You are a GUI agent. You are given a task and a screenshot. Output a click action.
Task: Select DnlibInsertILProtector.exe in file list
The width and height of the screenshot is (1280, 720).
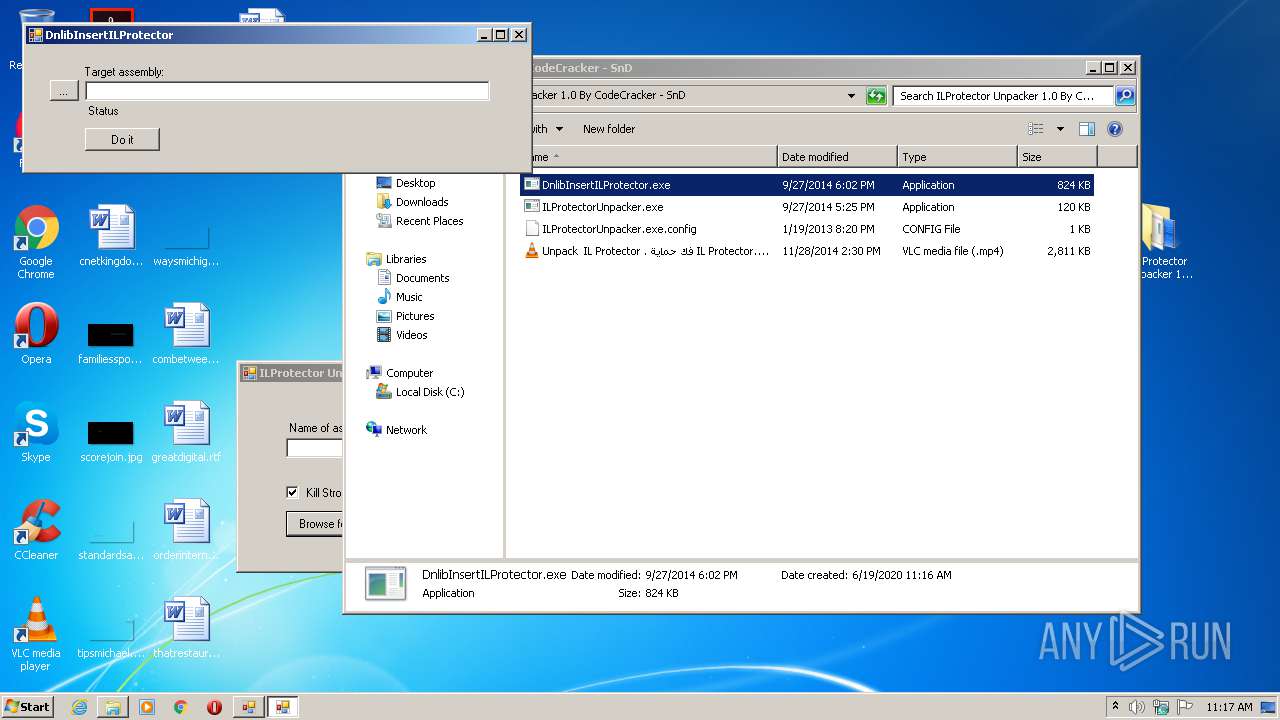(807, 185)
